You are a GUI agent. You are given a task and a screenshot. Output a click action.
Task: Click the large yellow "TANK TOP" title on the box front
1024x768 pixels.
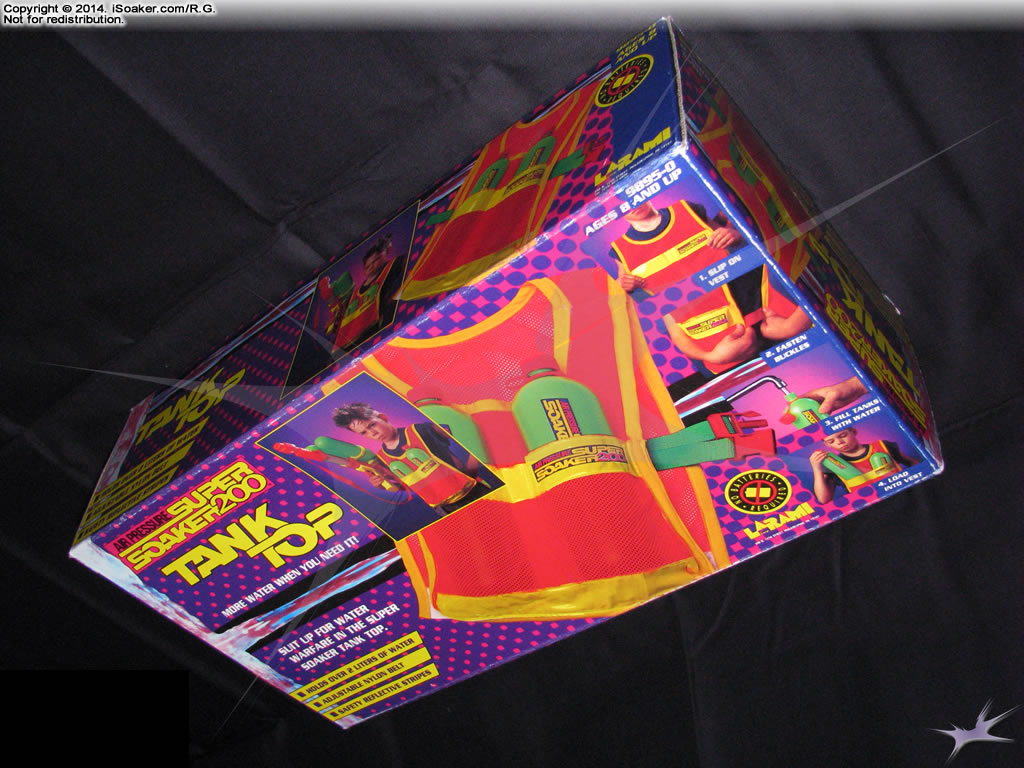(255, 545)
